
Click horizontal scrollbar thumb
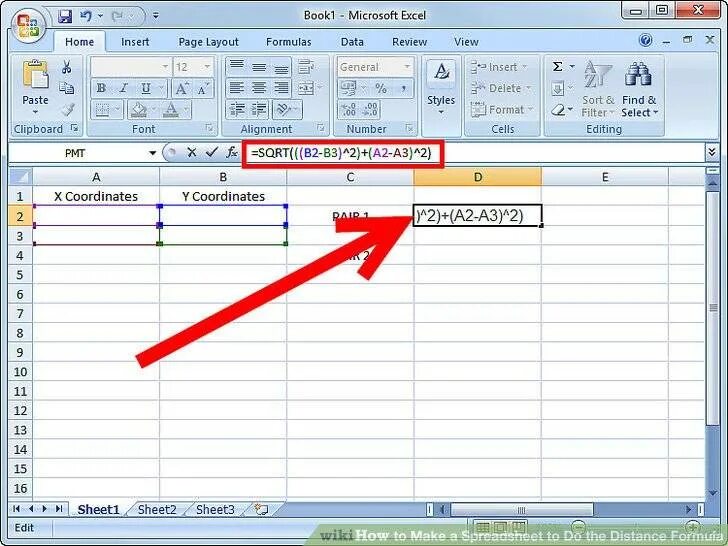pyautogui.click(x=521, y=509)
